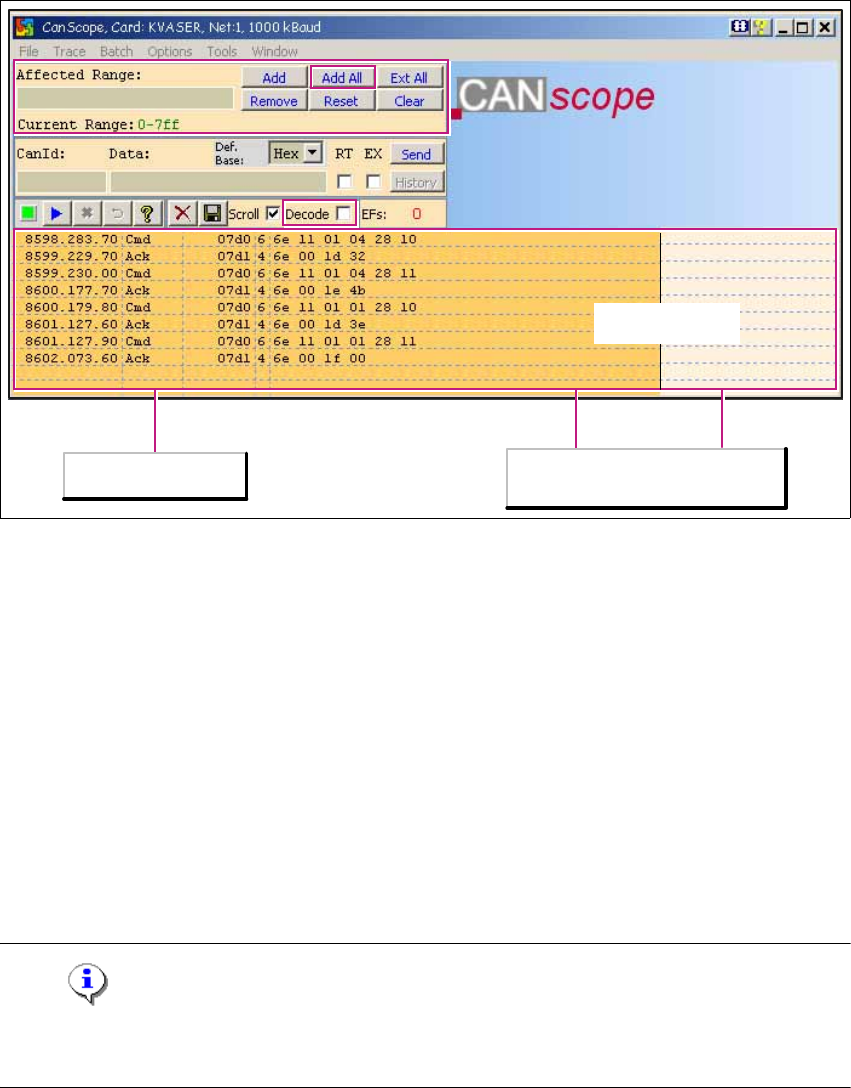Click the Add button
The width and height of the screenshot is (851, 1088).
[274, 78]
